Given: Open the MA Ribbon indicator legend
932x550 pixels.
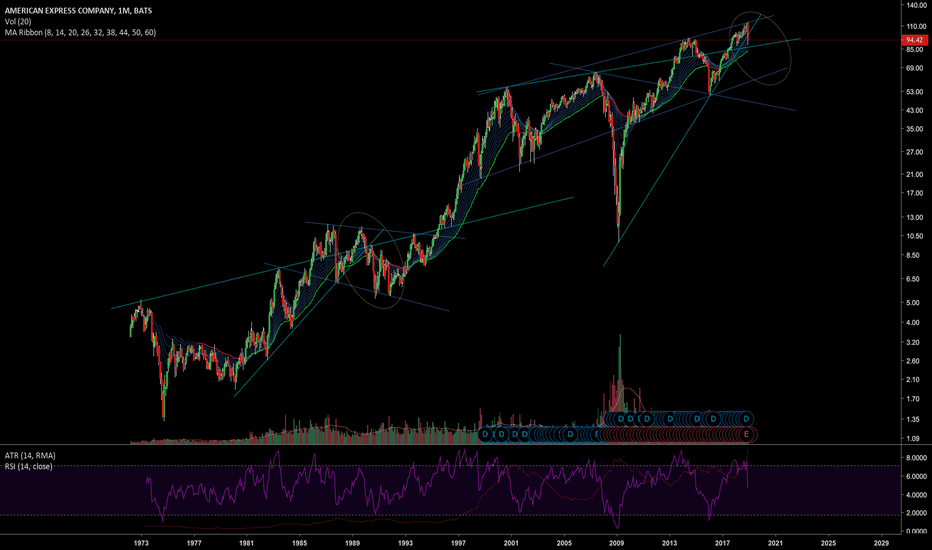Looking at the screenshot, I should tap(80, 32).
